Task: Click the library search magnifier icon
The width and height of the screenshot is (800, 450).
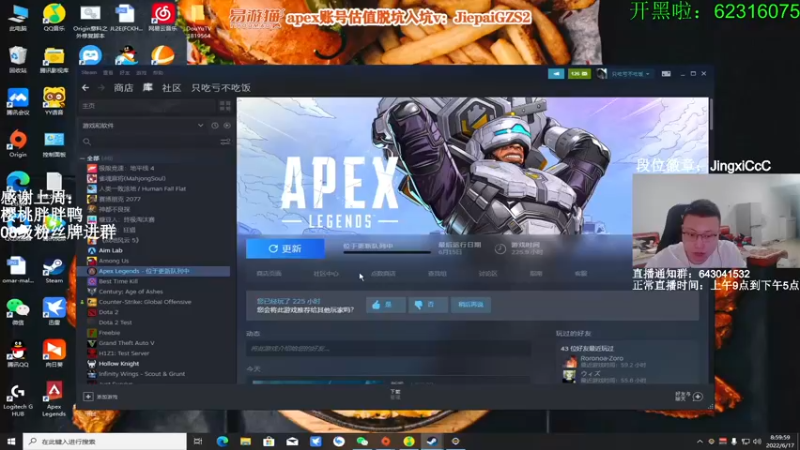Action: point(87,142)
